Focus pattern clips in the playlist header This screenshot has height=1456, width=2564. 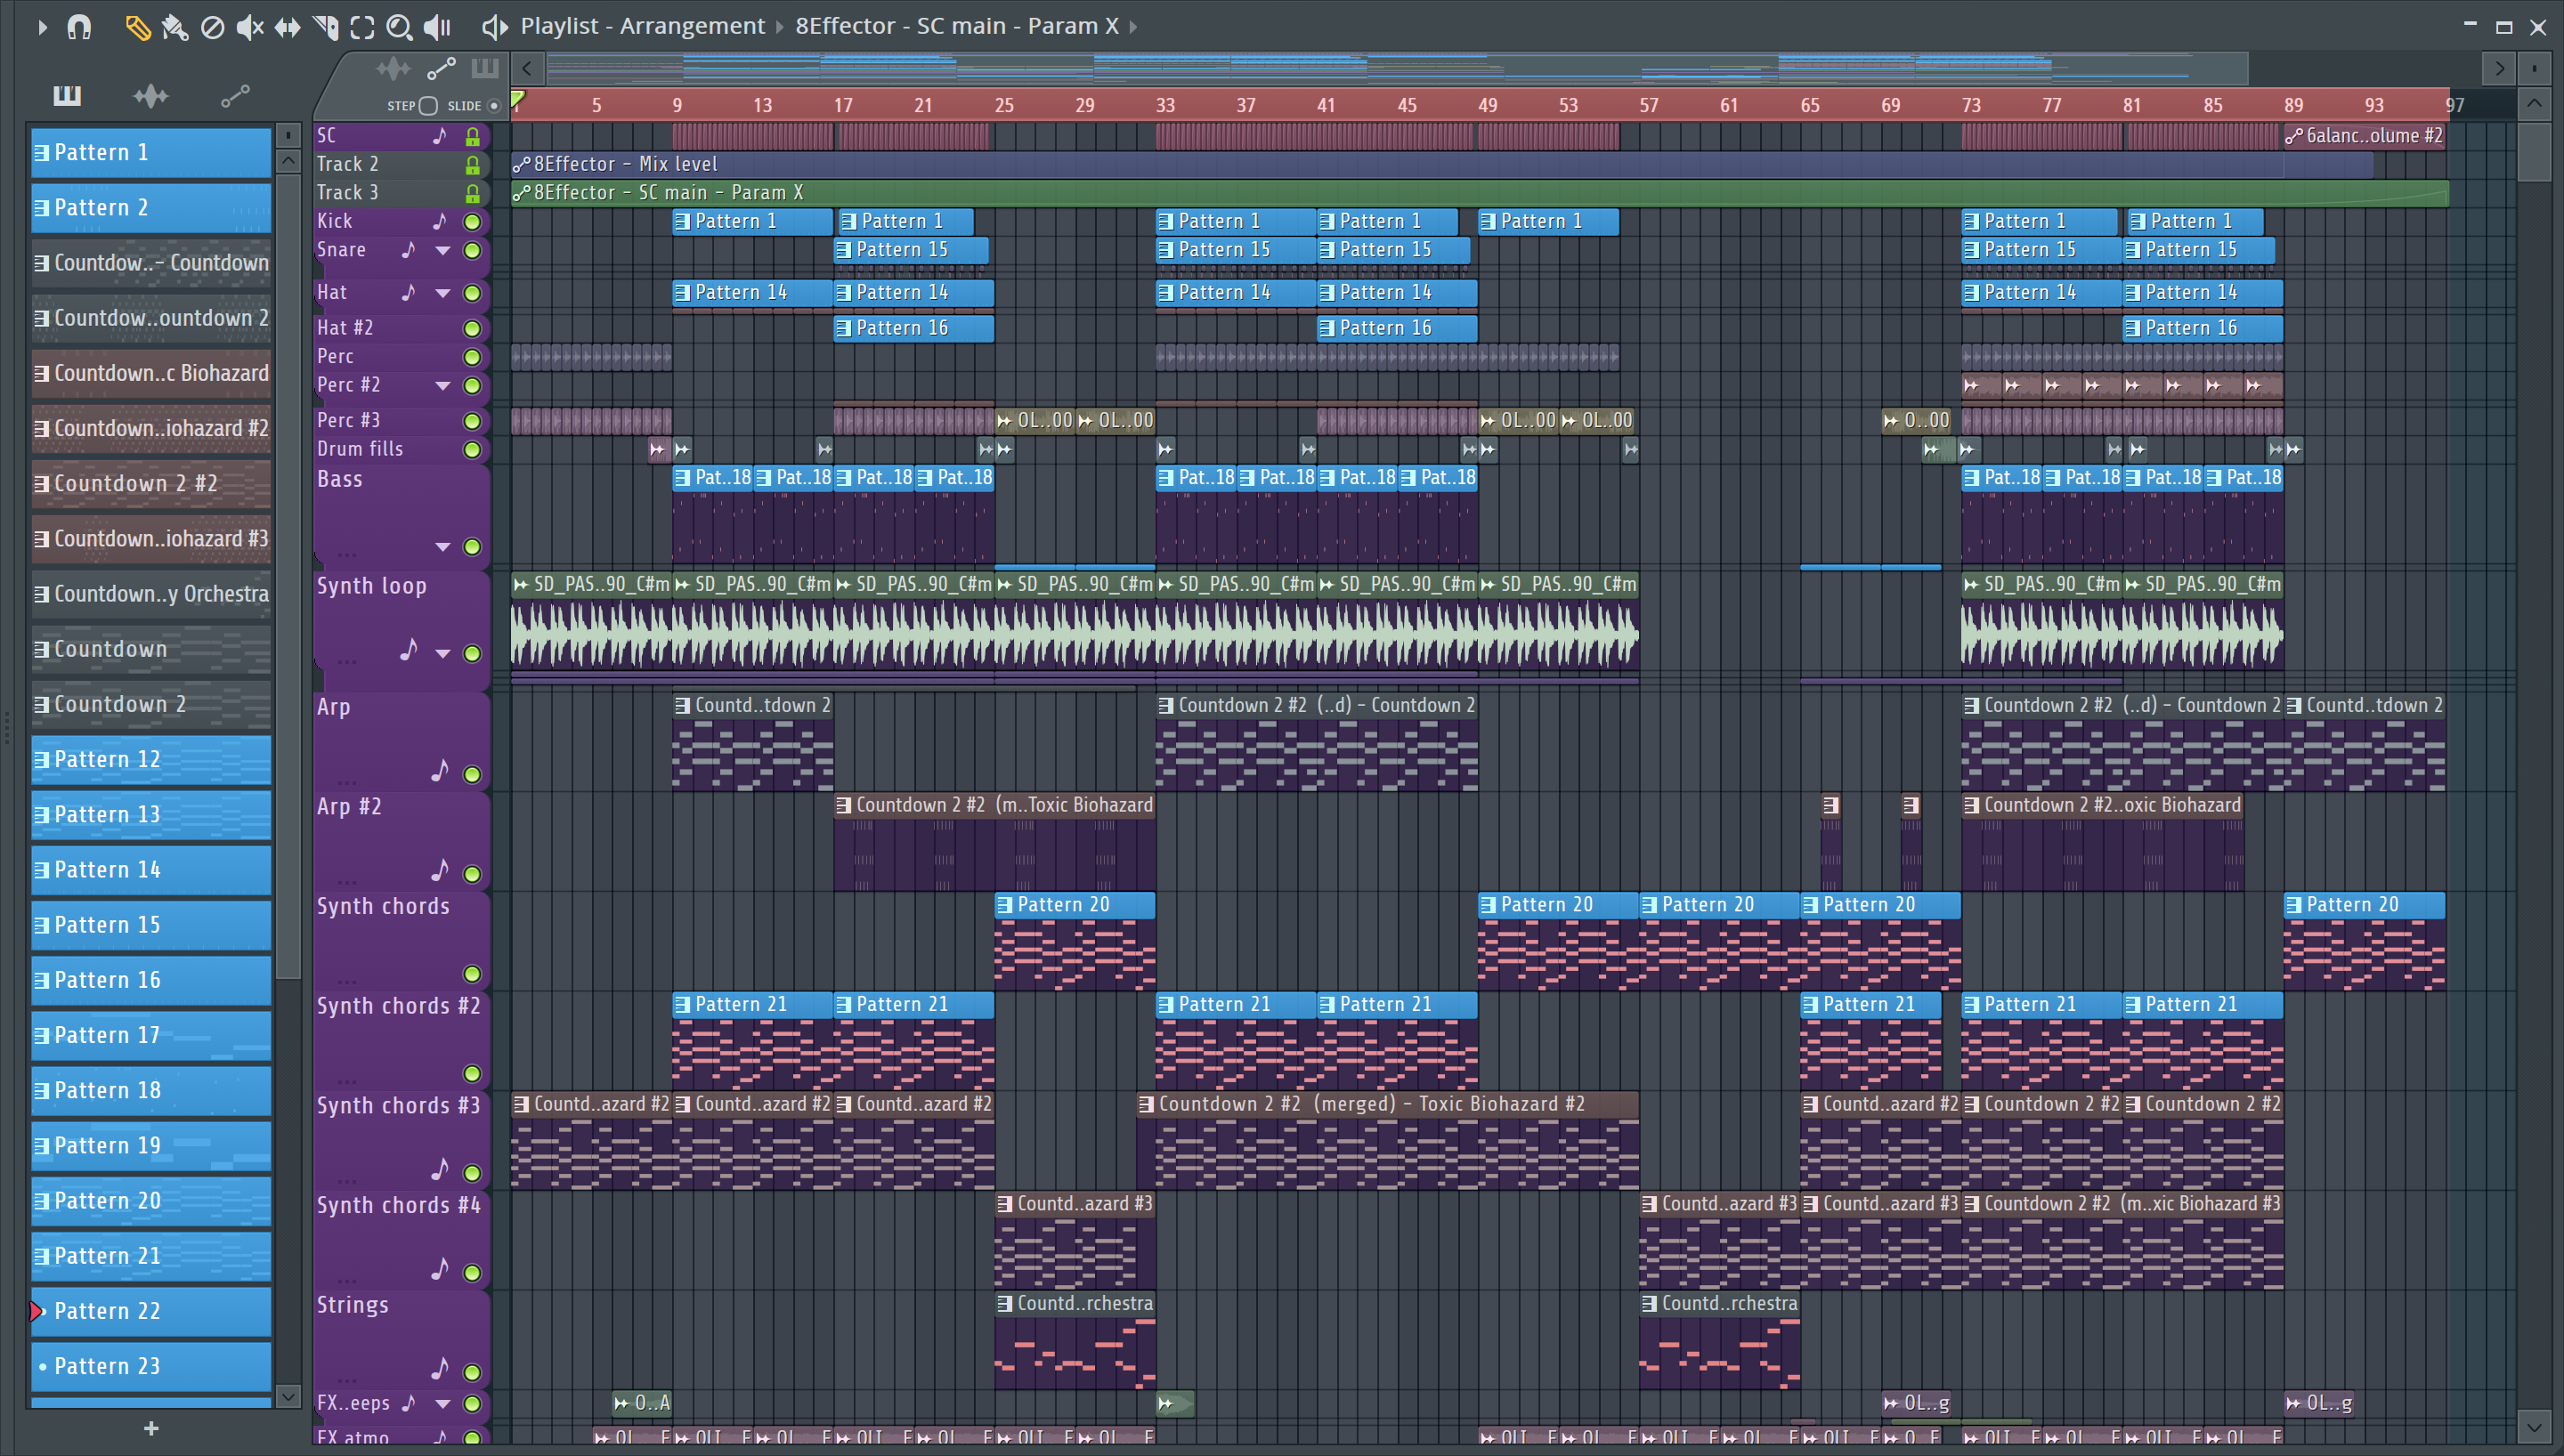pos(485,69)
